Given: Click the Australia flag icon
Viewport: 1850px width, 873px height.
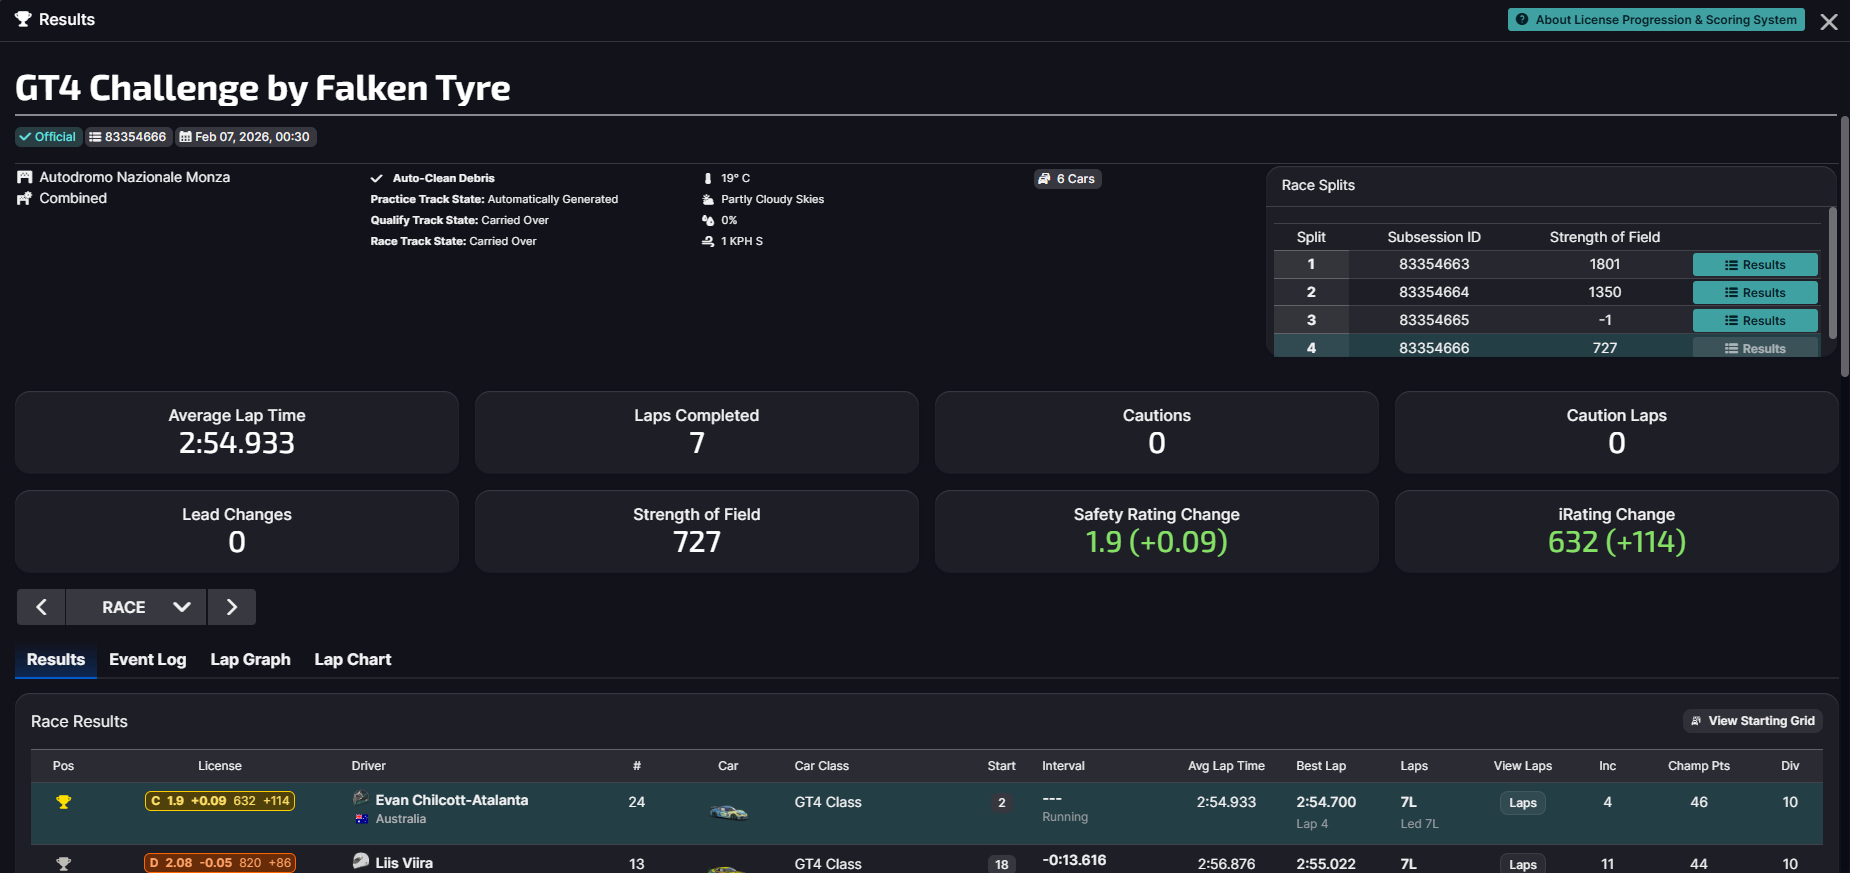Looking at the screenshot, I should (362, 819).
